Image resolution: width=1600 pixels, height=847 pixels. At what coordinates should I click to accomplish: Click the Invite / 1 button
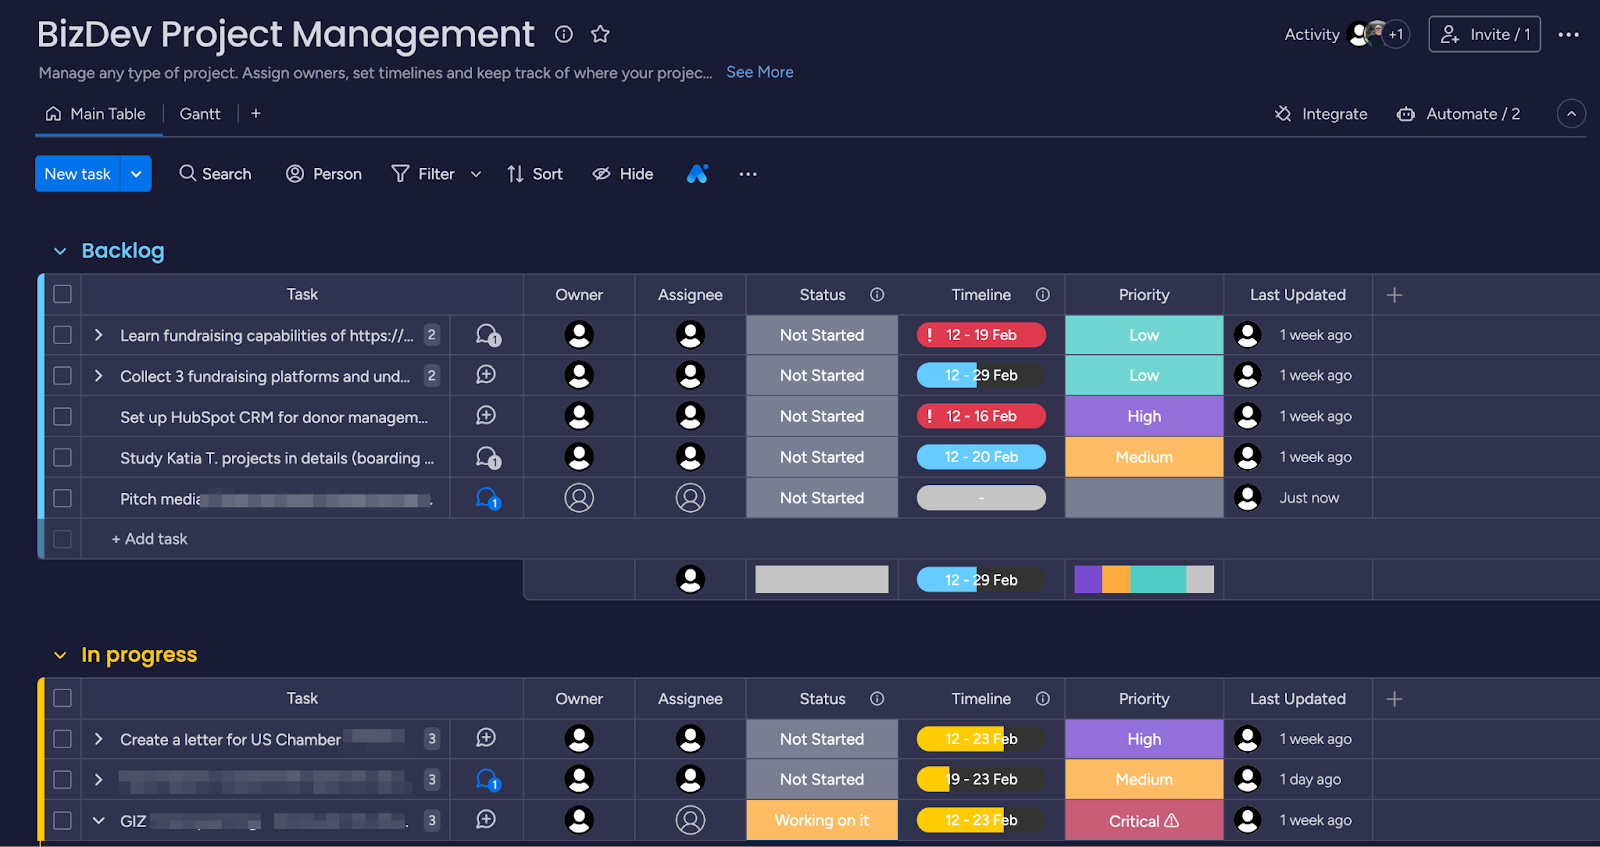click(x=1484, y=34)
